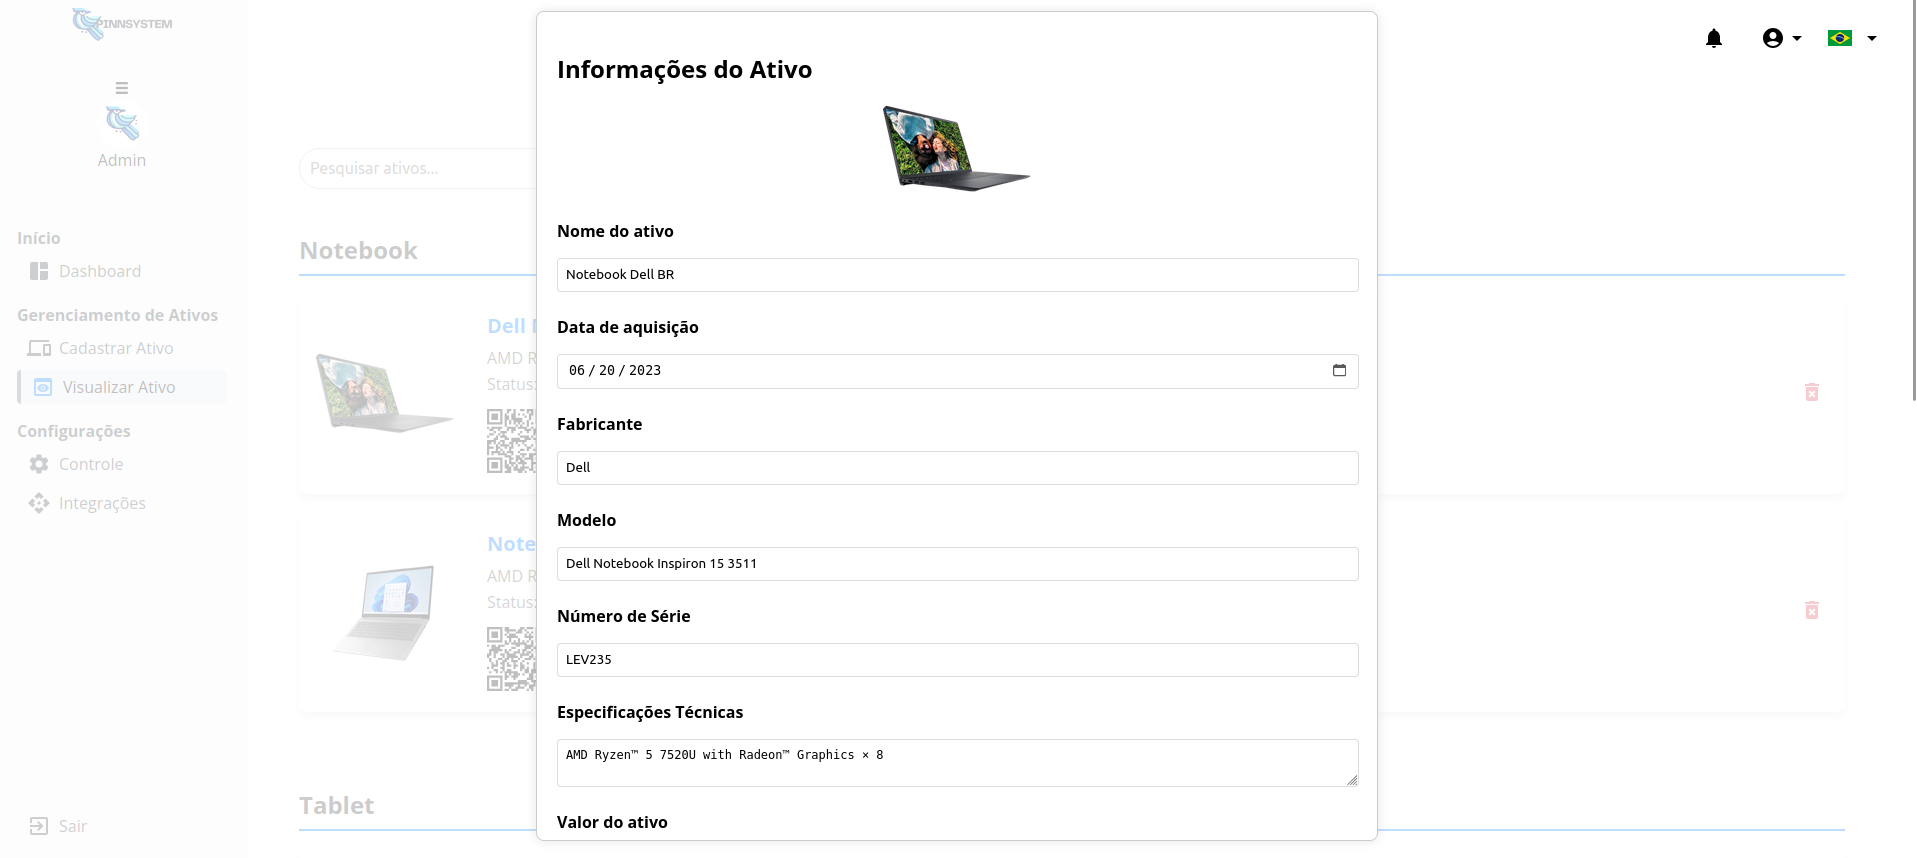The height and width of the screenshot is (858, 1917).
Task: Open Dashboard from the sidebar
Action: coord(100,271)
